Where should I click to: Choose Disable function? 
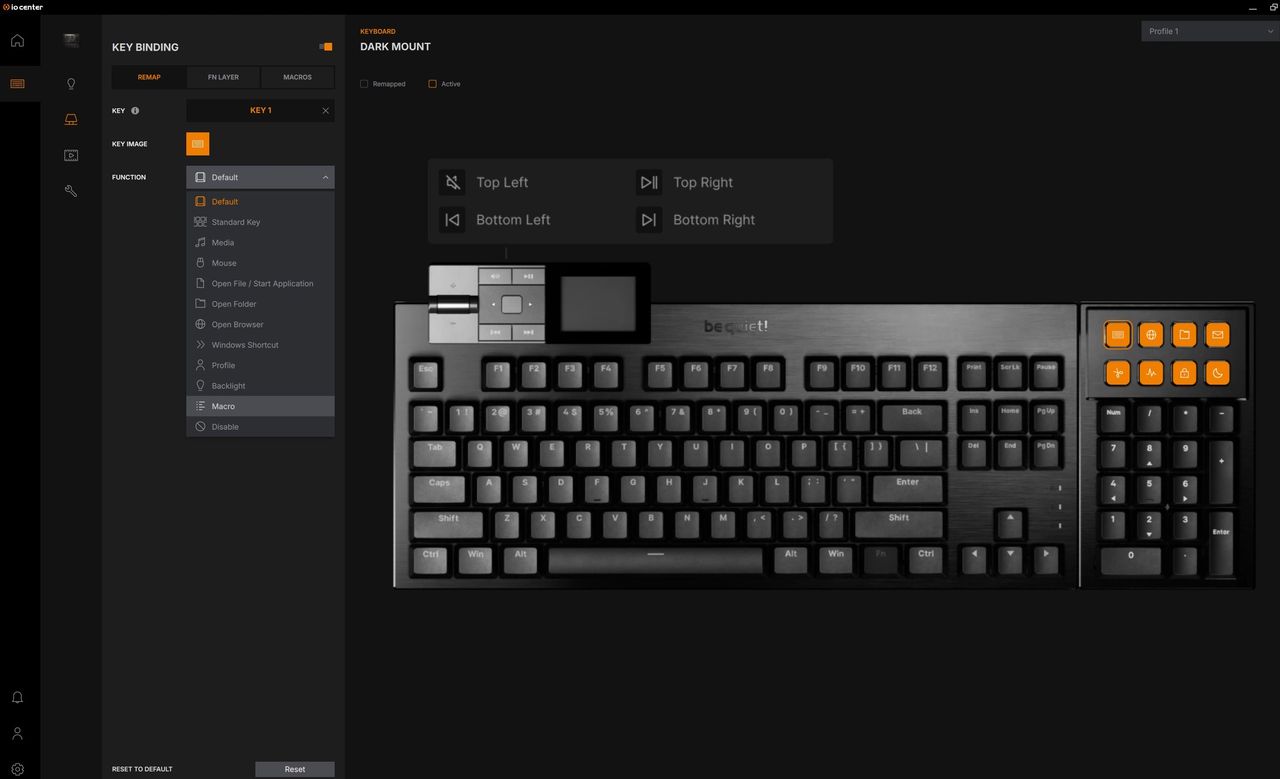[x=260, y=427]
